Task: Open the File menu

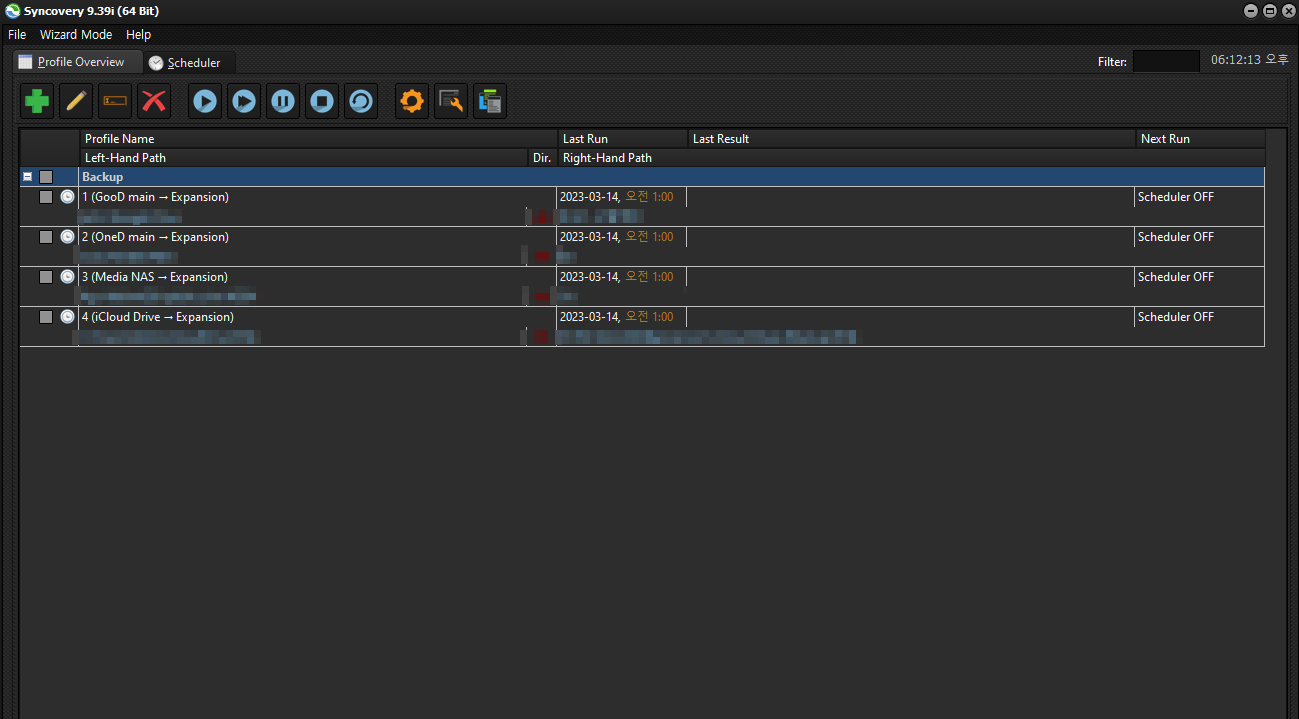Action: point(17,34)
